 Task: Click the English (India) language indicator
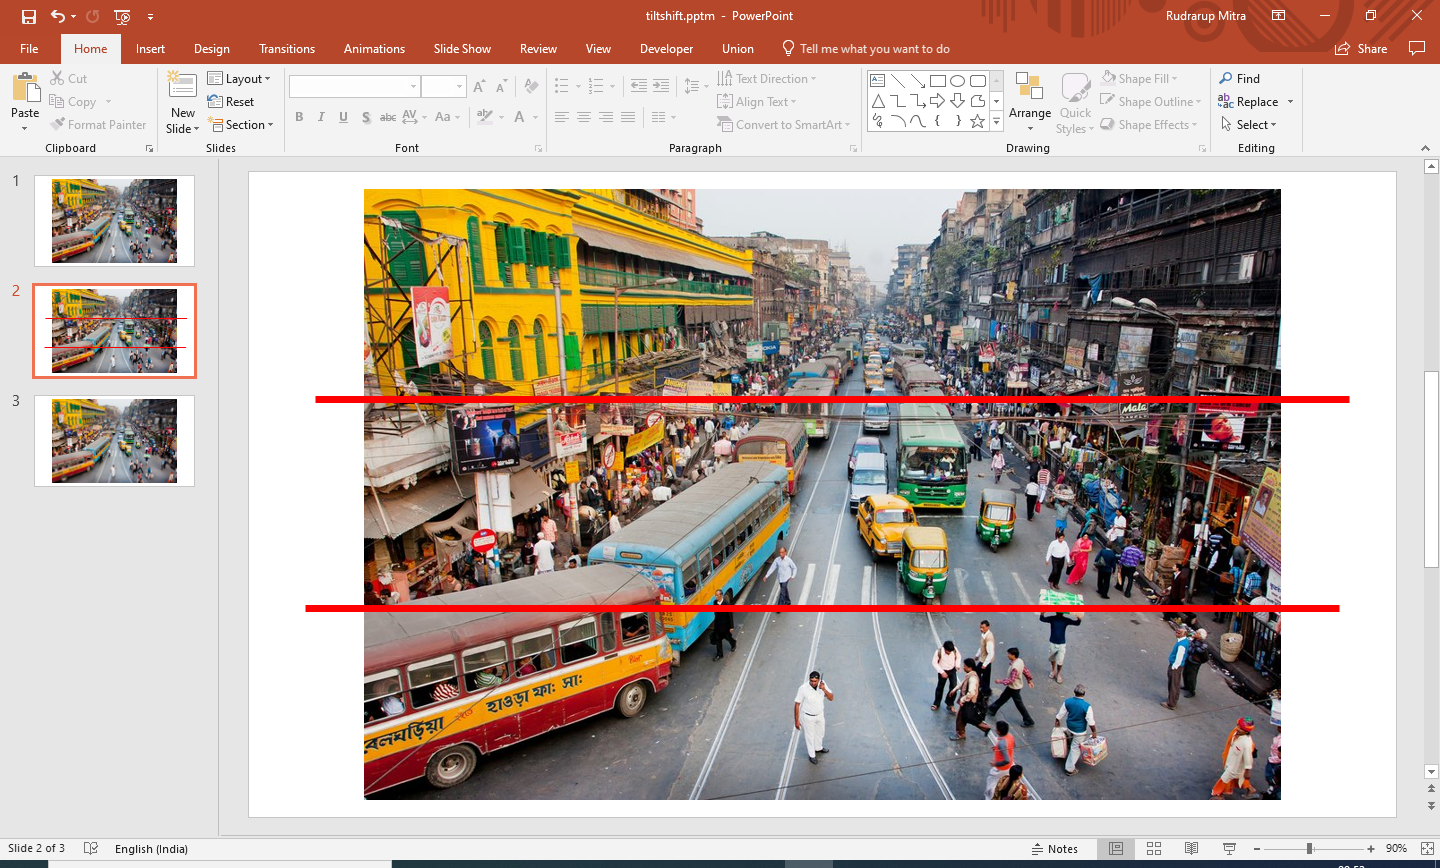pos(151,848)
